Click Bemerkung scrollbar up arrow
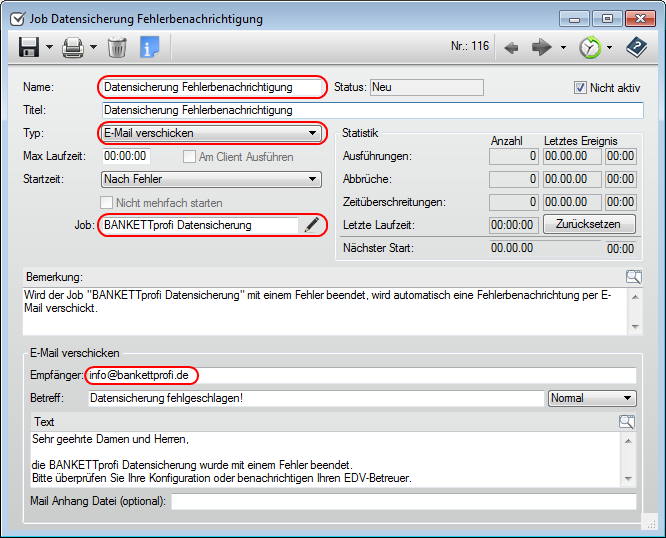 (635, 297)
